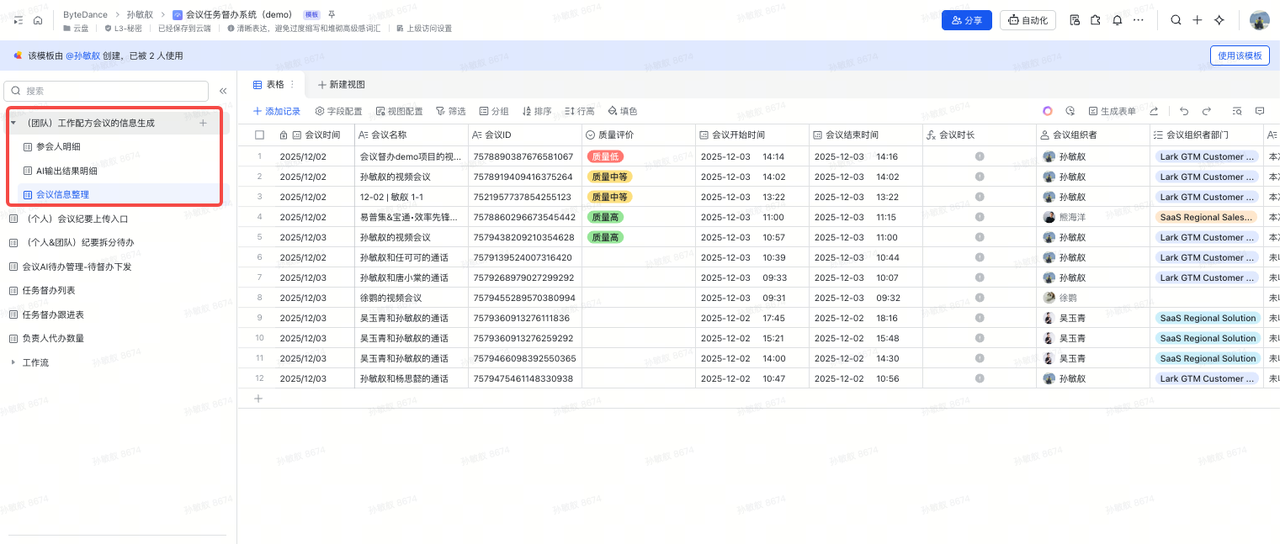The width and height of the screenshot is (1280, 544).
Task: Collapse the (团队) 工作配方会议的信息生成 group
Action: 13,123
